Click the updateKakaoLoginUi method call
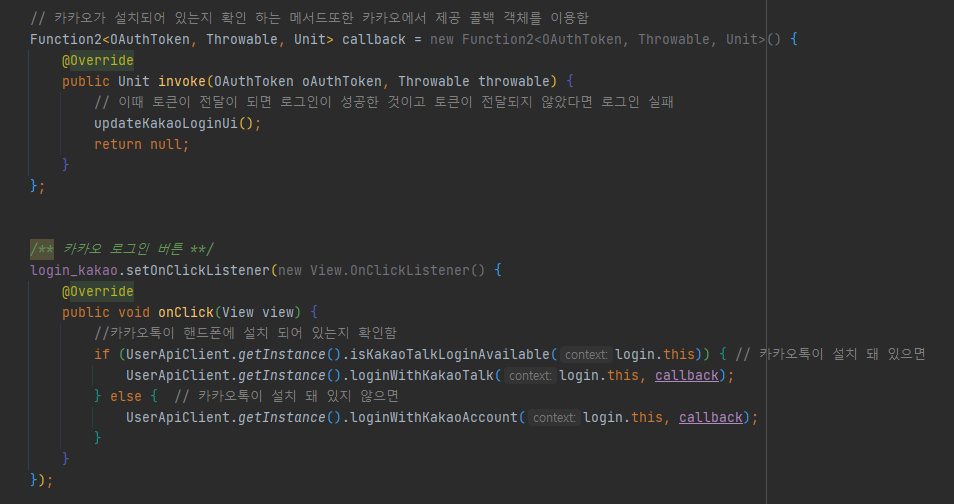954x504 pixels. [165, 124]
